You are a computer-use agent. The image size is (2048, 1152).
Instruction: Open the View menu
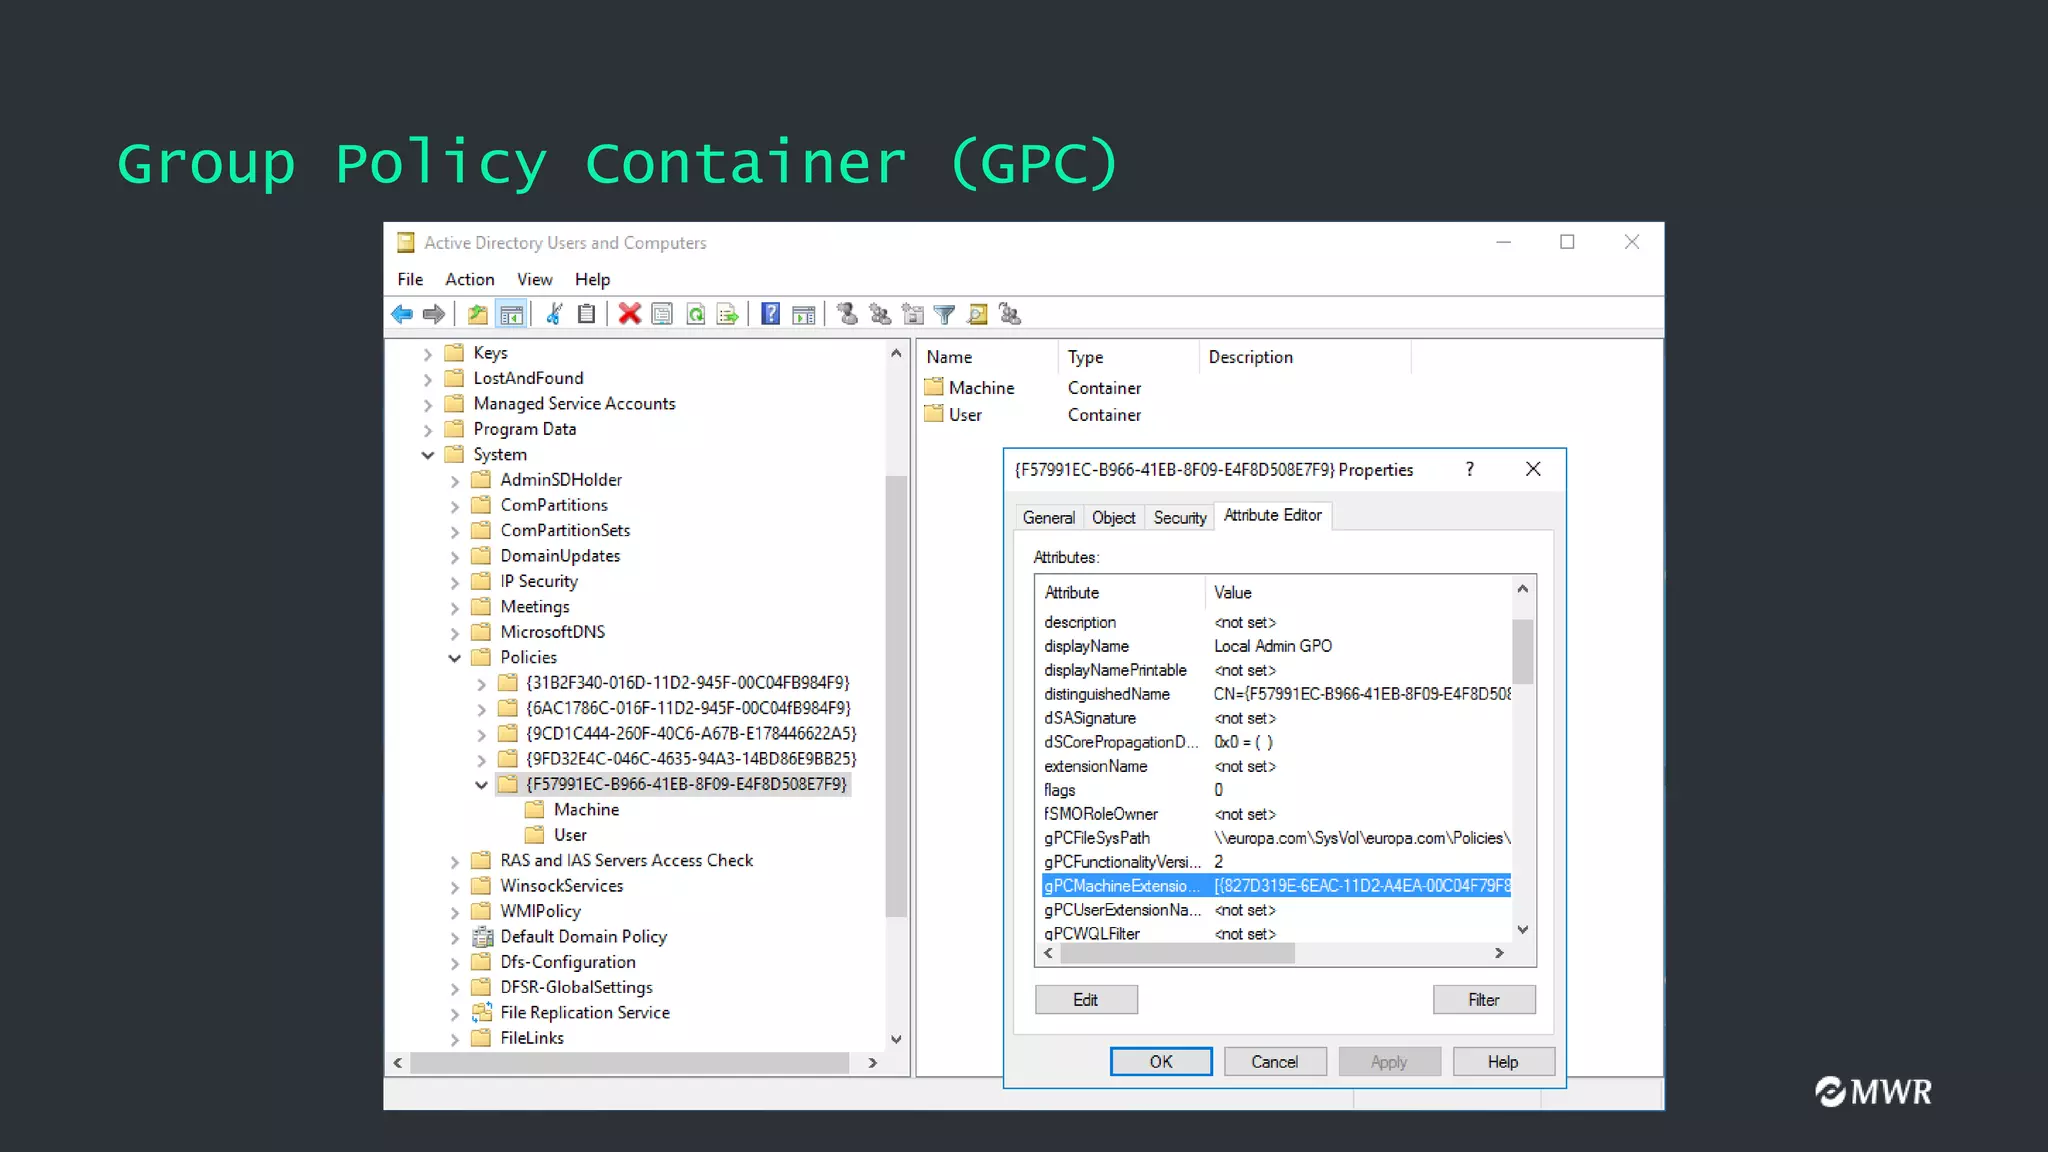pyautogui.click(x=535, y=280)
